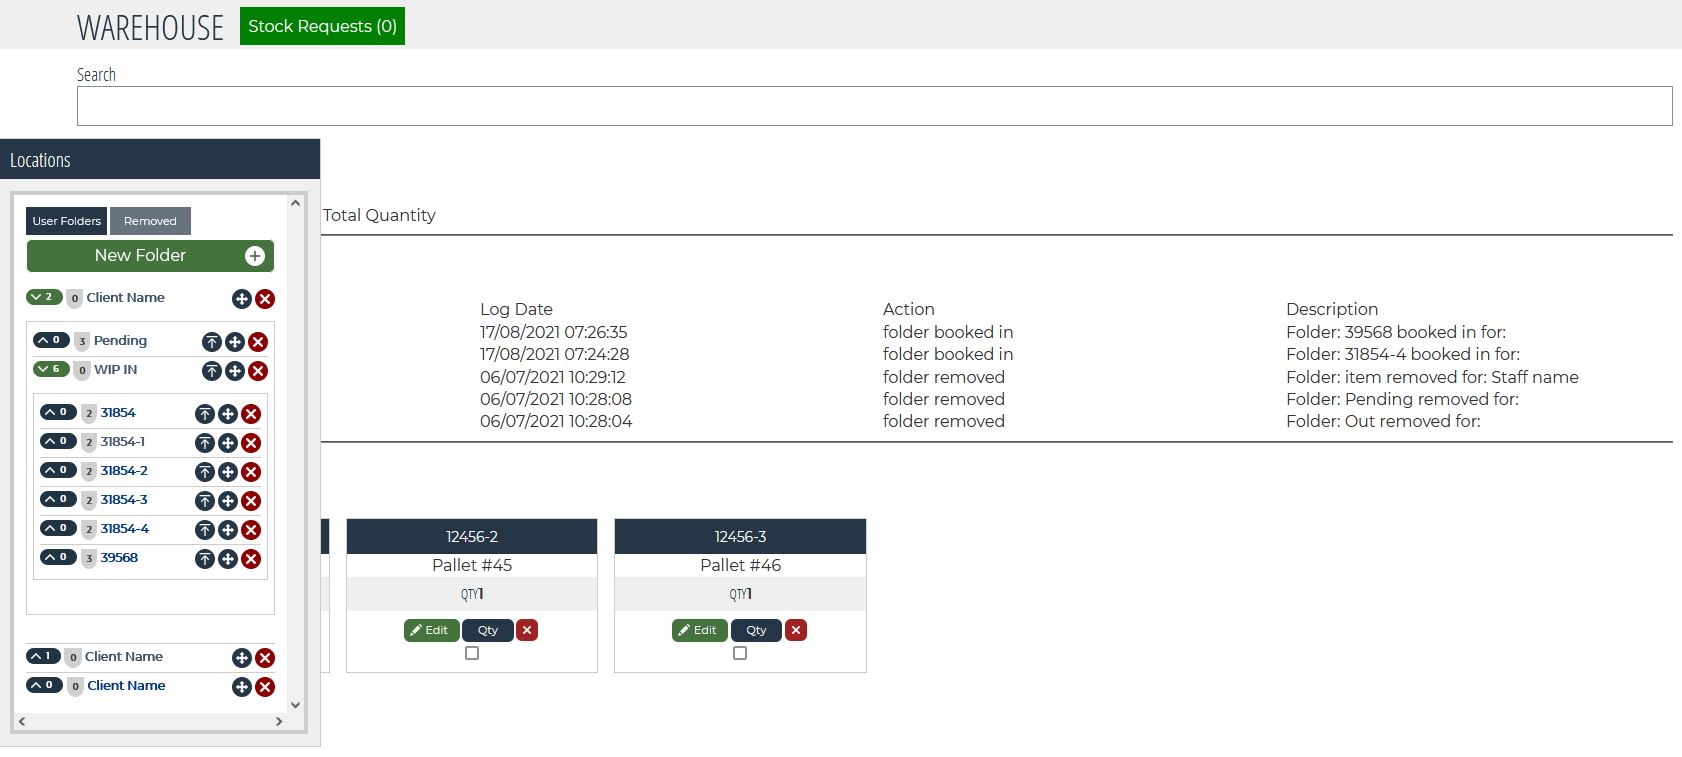This screenshot has width=1682, height=757.
Task: Tick the checkbox under Pallet #45
Action: [472, 653]
